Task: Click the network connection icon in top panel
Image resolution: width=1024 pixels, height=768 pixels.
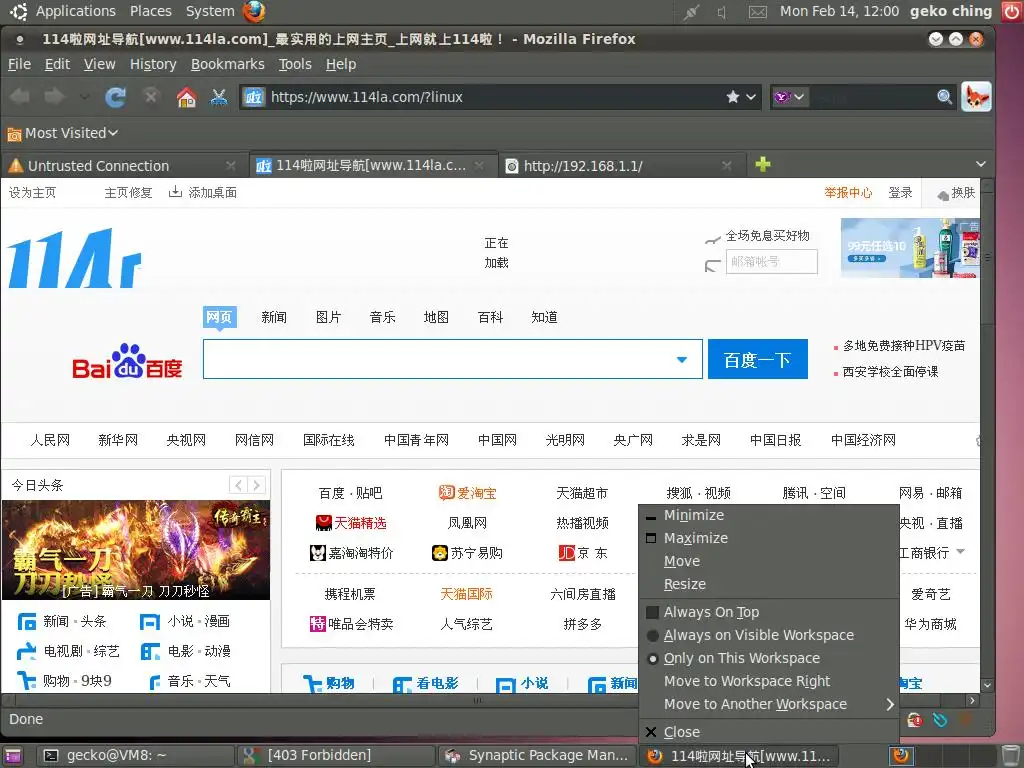Action: pyautogui.click(x=691, y=12)
